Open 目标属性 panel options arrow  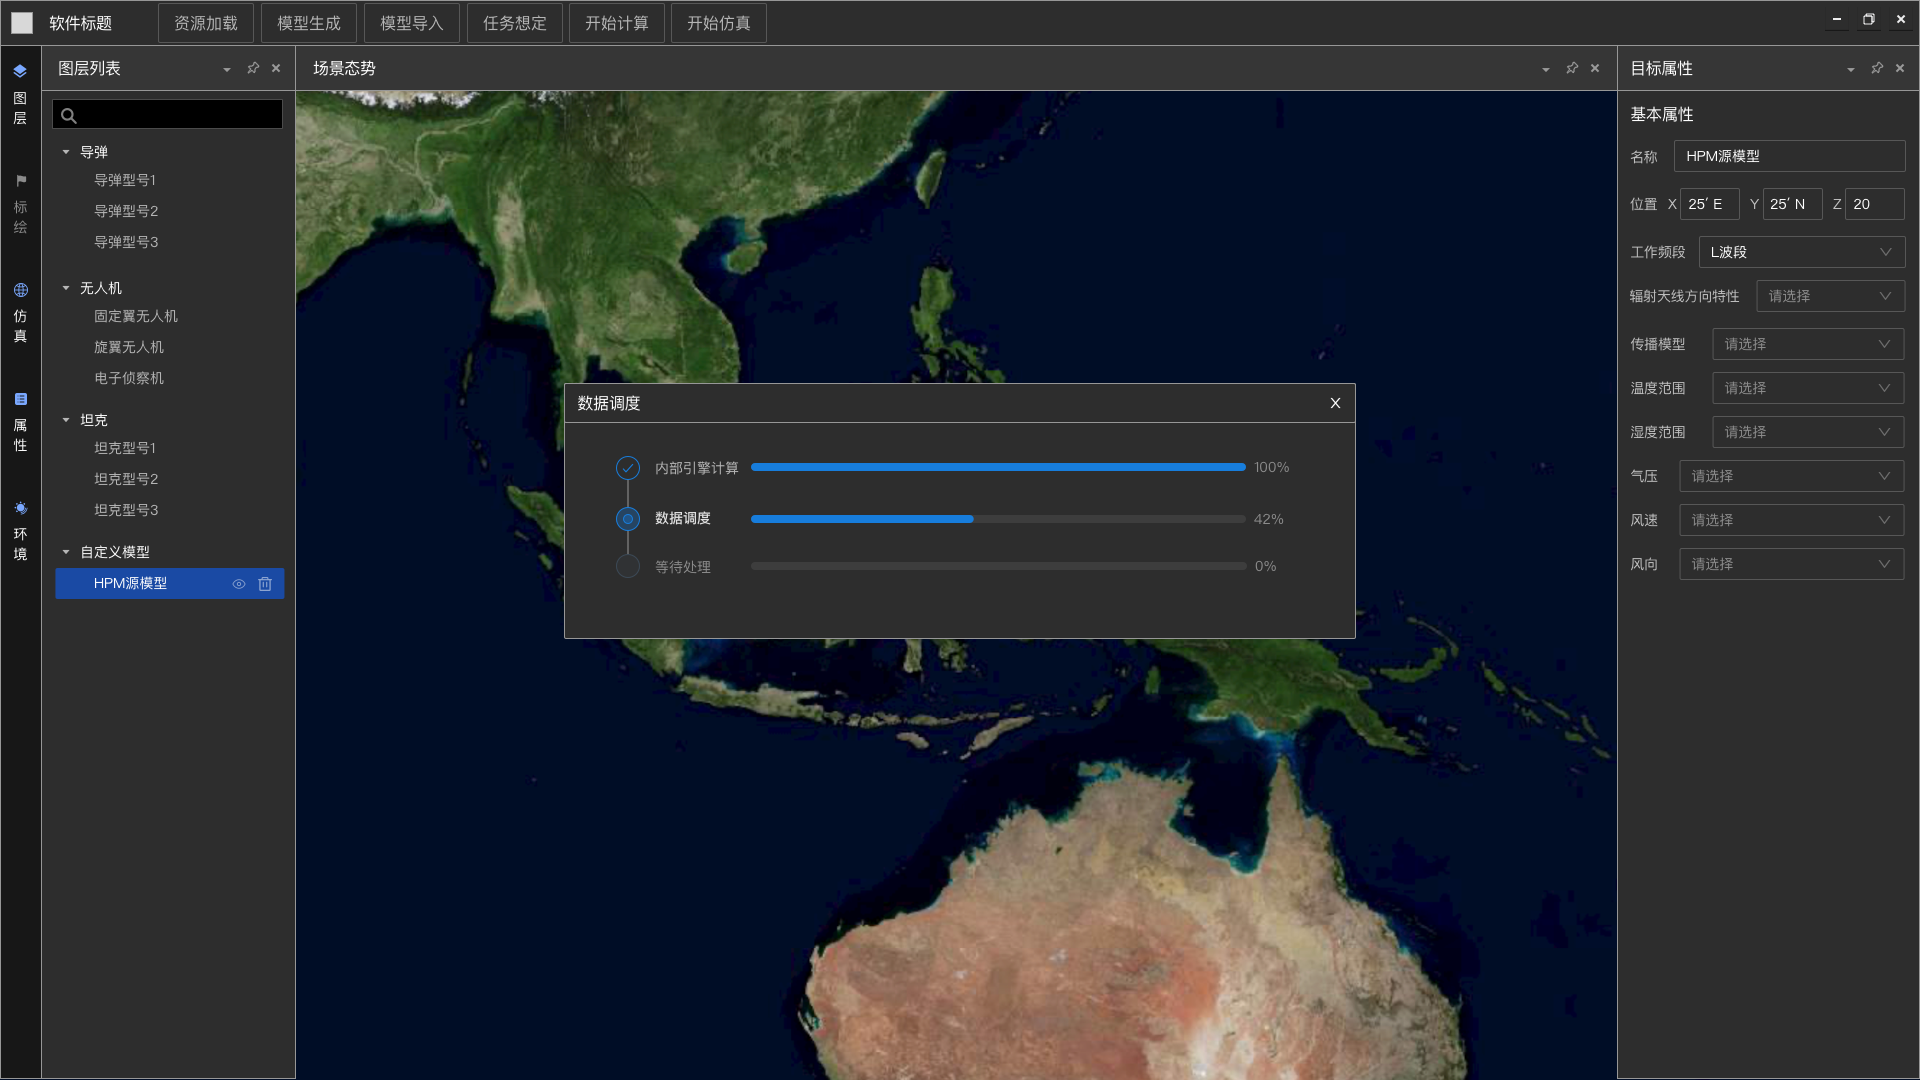pyautogui.click(x=1851, y=69)
